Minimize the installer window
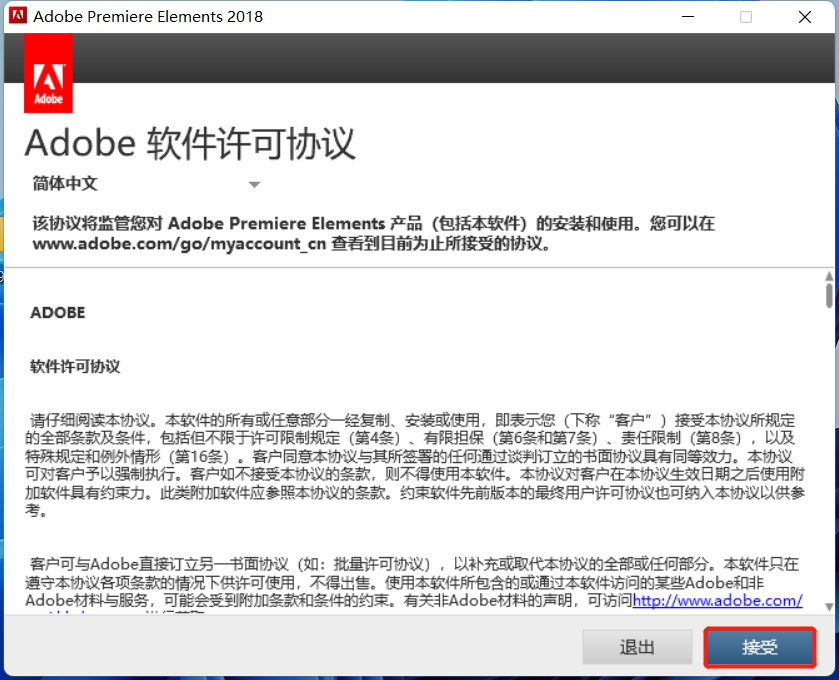 pyautogui.click(x=687, y=17)
